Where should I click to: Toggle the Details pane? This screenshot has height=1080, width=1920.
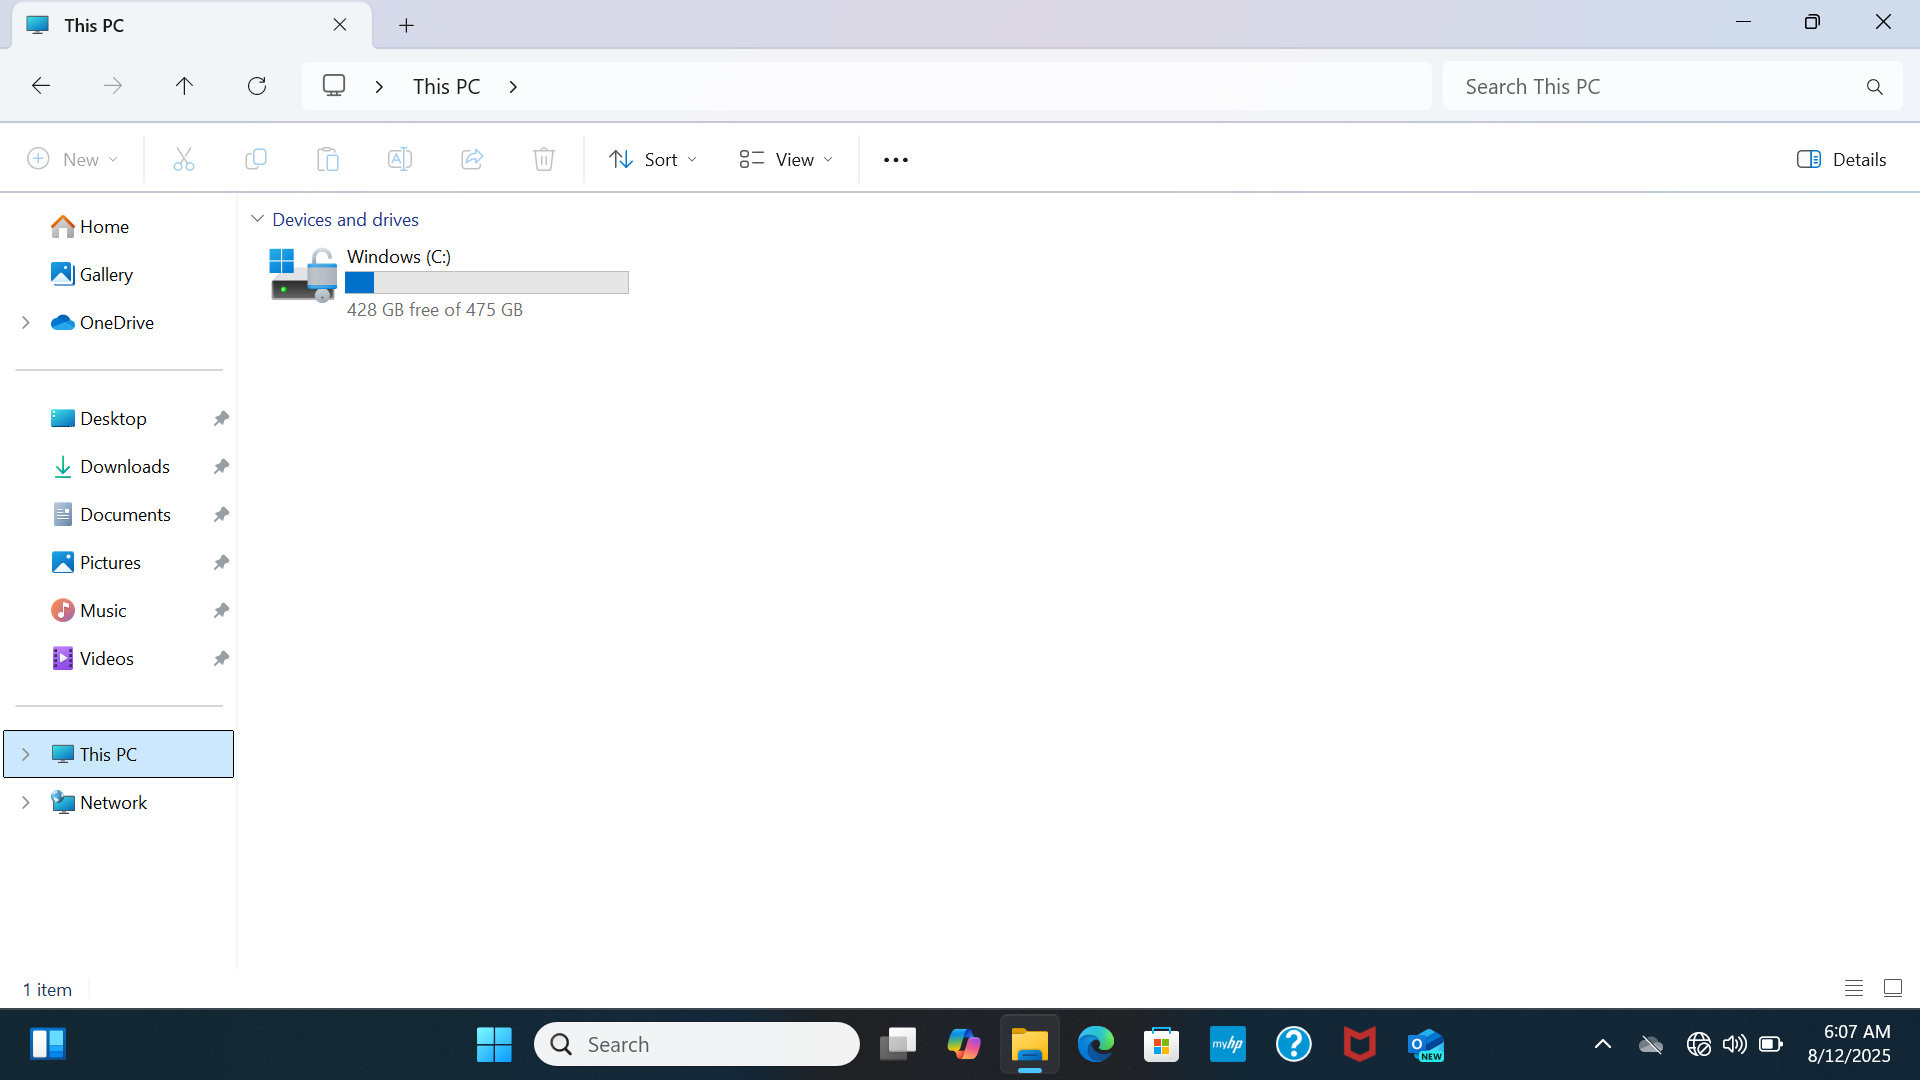pos(1841,160)
